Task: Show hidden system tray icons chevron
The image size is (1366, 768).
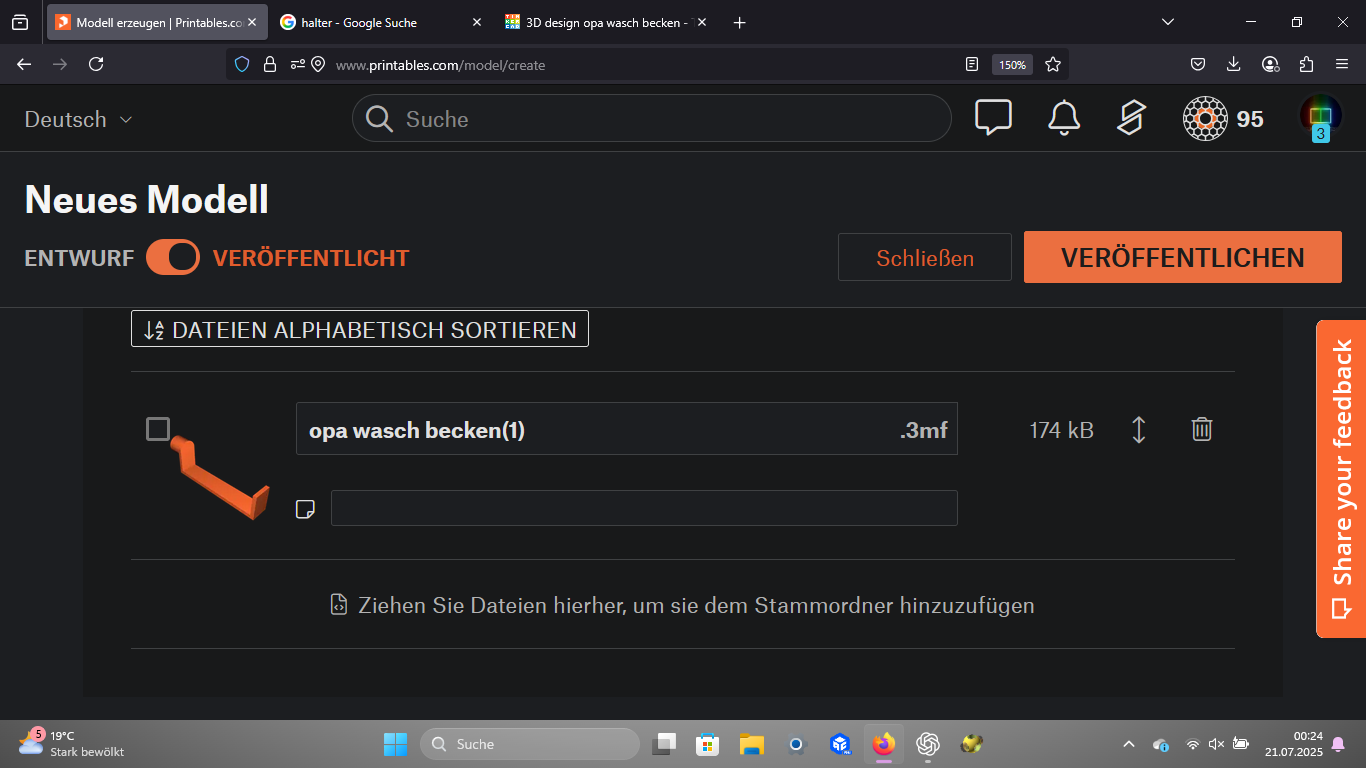Action: (x=1129, y=744)
